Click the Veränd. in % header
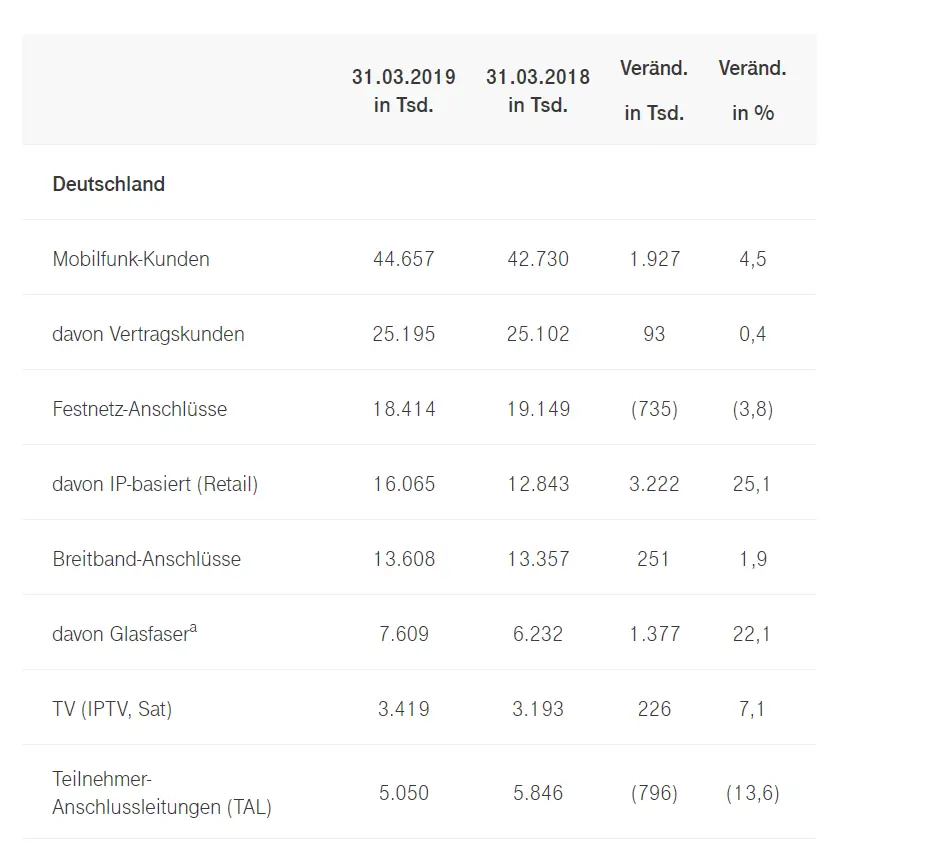 tap(753, 90)
